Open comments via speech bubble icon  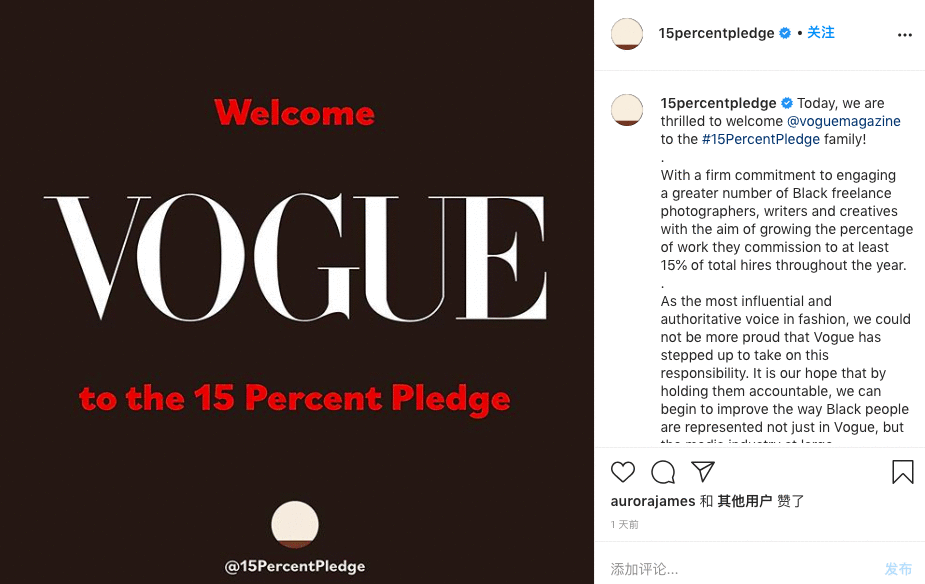click(x=663, y=472)
